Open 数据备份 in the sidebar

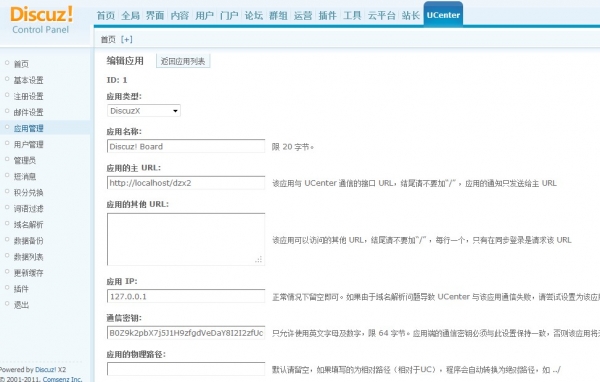pyautogui.click(x=28, y=241)
